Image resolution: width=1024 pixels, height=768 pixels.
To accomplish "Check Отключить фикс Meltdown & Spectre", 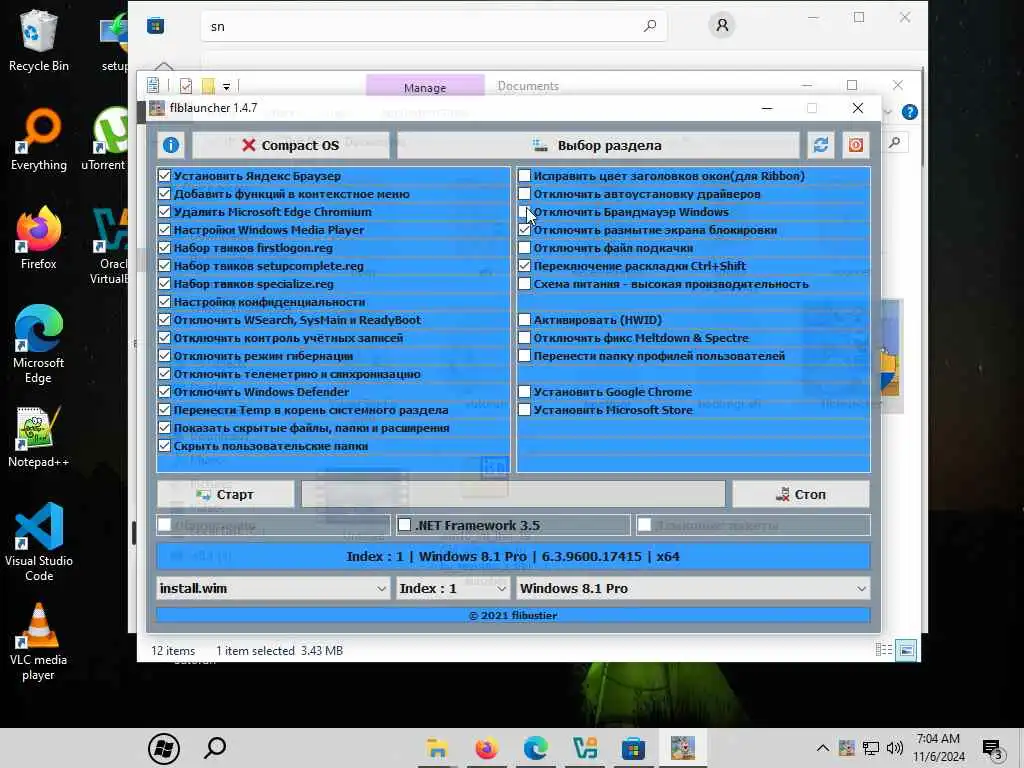I will (x=524, y=338).
